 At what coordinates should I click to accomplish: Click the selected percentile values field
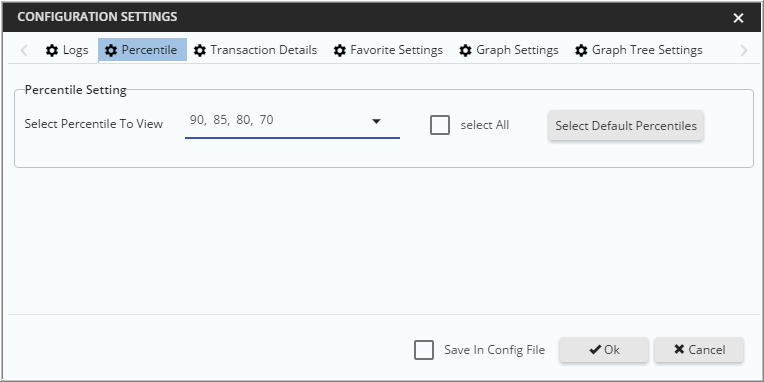click(x=292, y=121)
